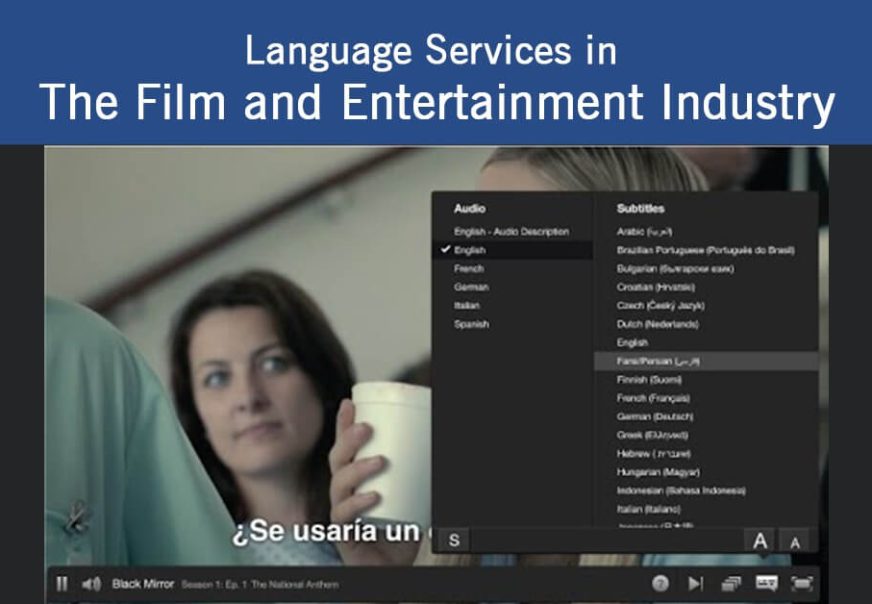Select German (Deutsch) subtitles

pos(655,417)
